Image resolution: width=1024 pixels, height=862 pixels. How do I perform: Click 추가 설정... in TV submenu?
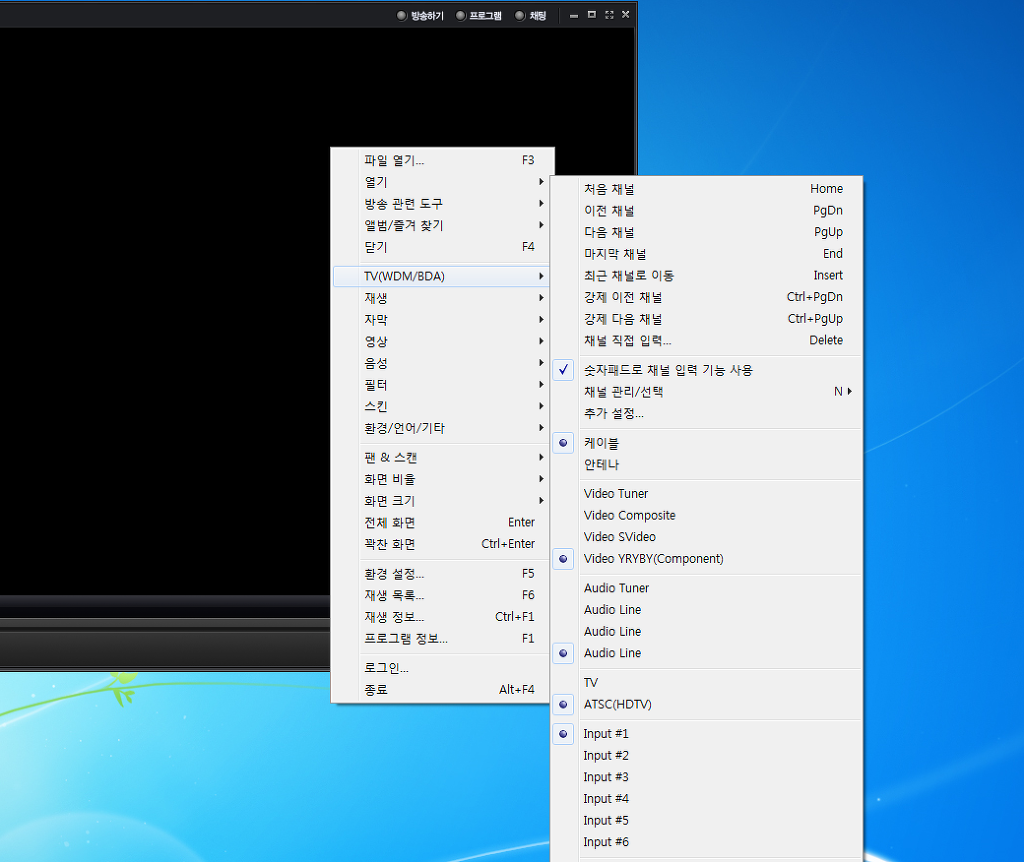point(613,413)
